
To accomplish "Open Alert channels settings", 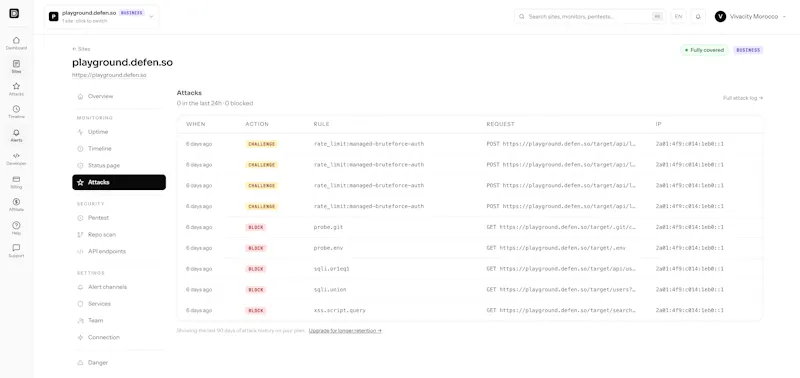I will pos(119,287).
